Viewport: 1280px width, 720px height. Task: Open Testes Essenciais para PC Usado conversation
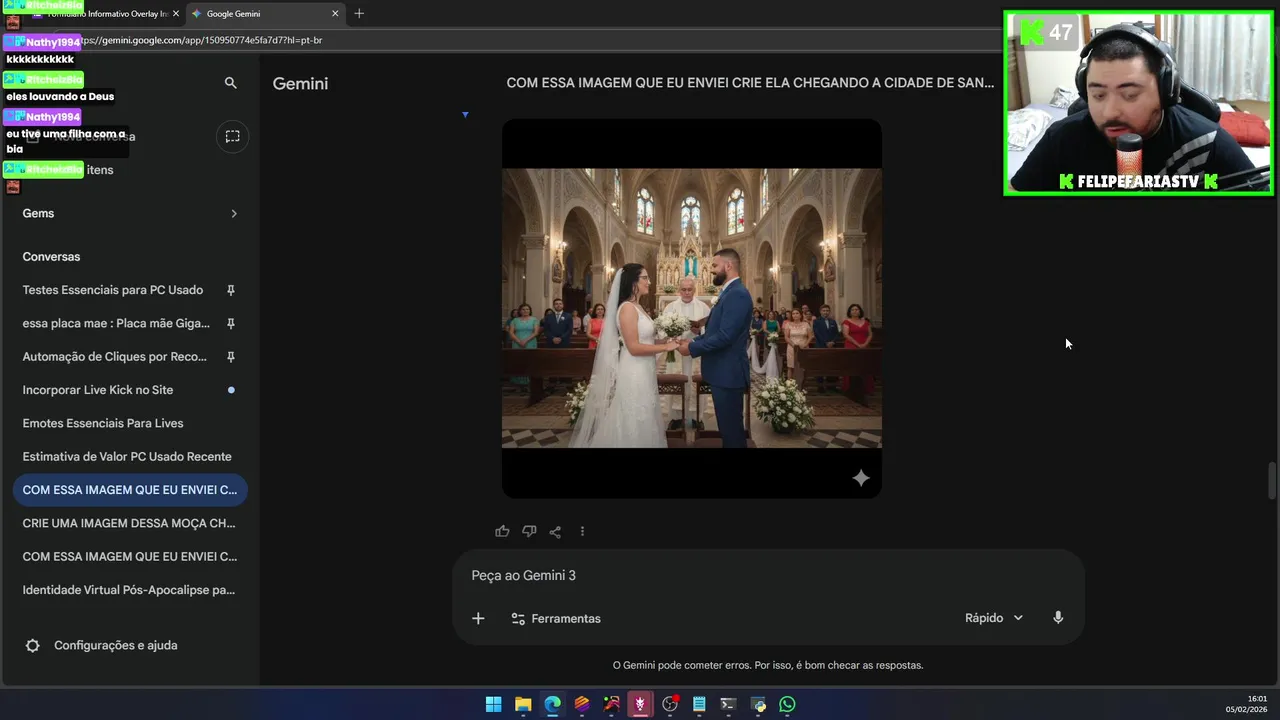(113, 290)
